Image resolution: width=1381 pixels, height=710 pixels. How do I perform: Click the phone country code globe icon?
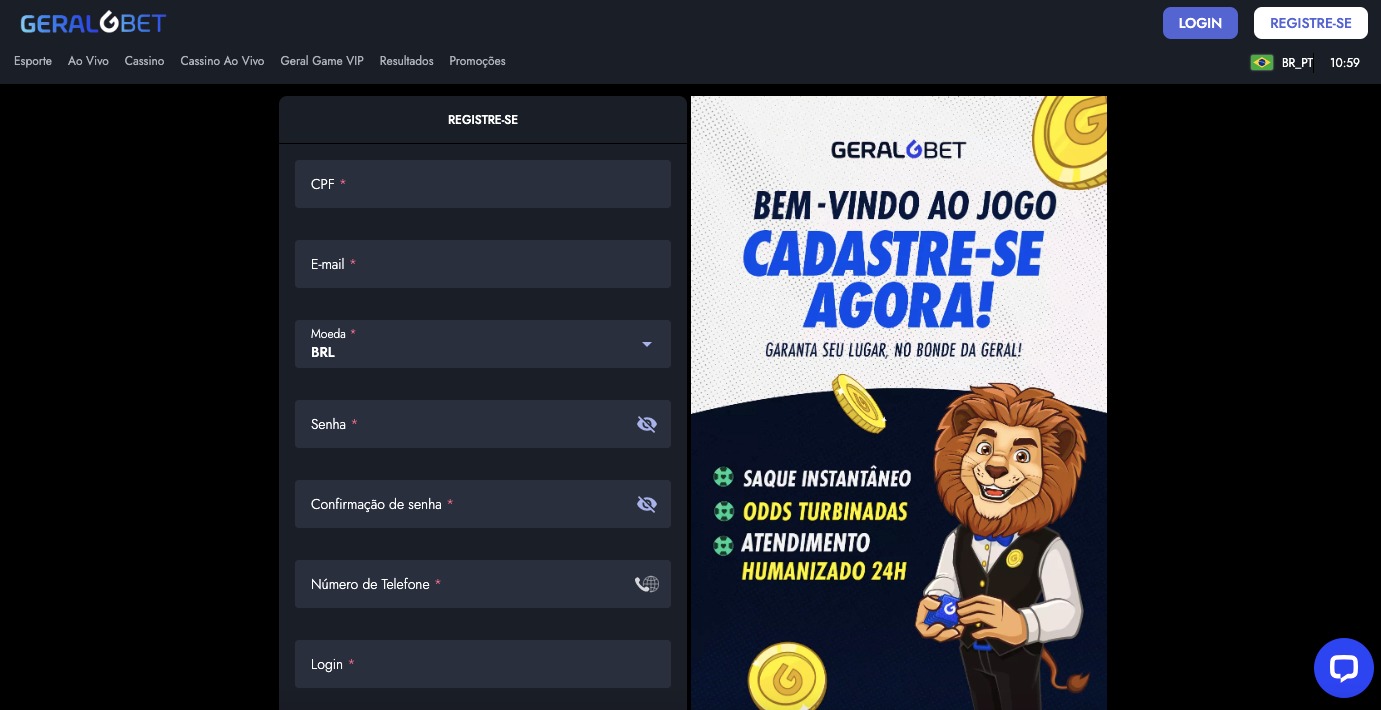(x=647, y=584)
